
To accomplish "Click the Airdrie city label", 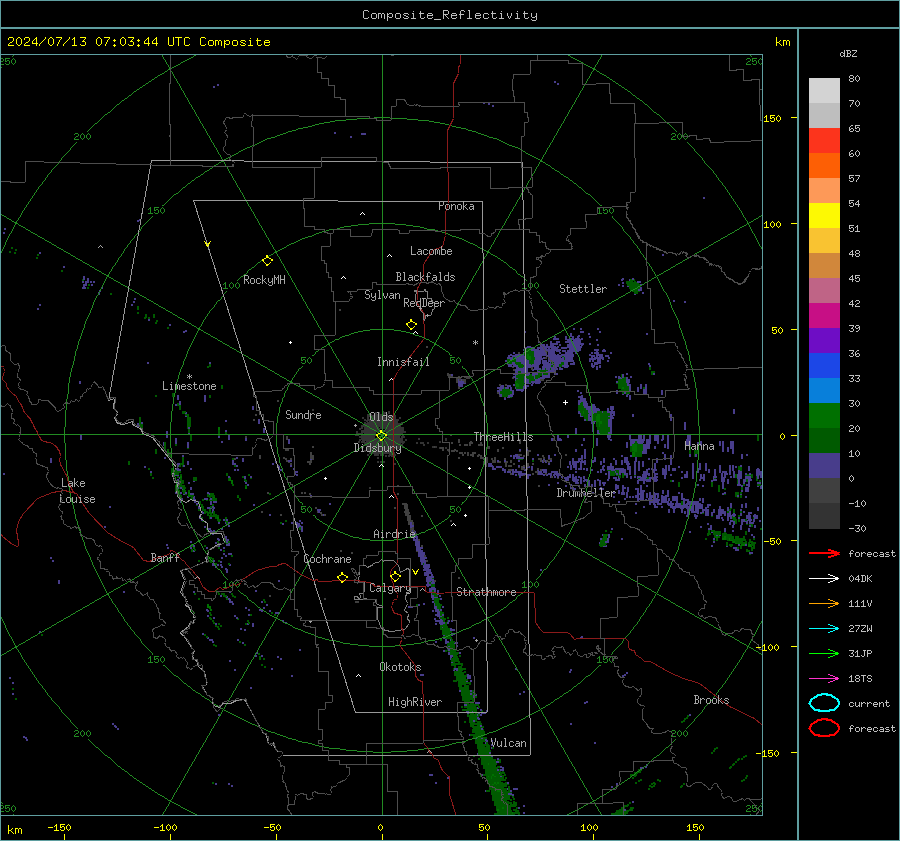I will click(x=394, y=534).
